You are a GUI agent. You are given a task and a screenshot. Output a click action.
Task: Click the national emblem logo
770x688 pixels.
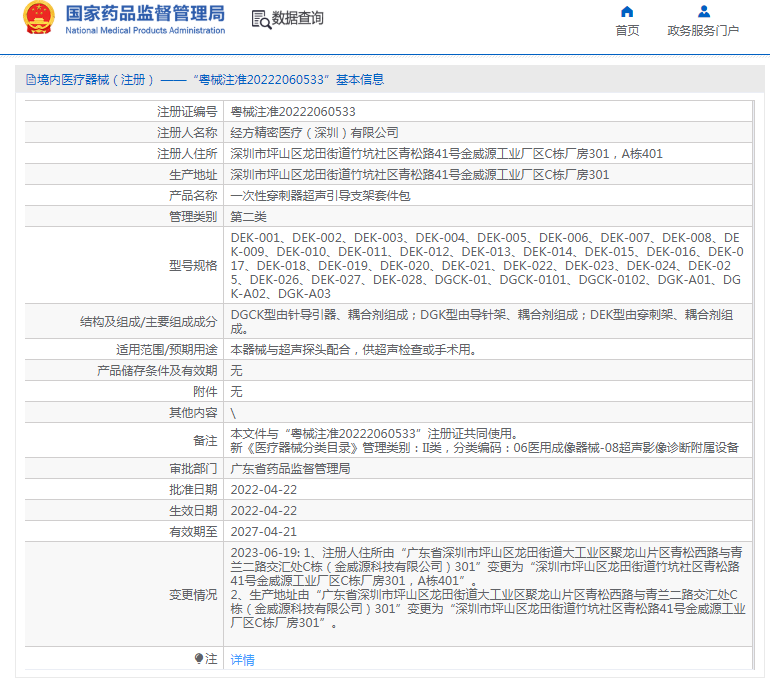pos(38,18)
